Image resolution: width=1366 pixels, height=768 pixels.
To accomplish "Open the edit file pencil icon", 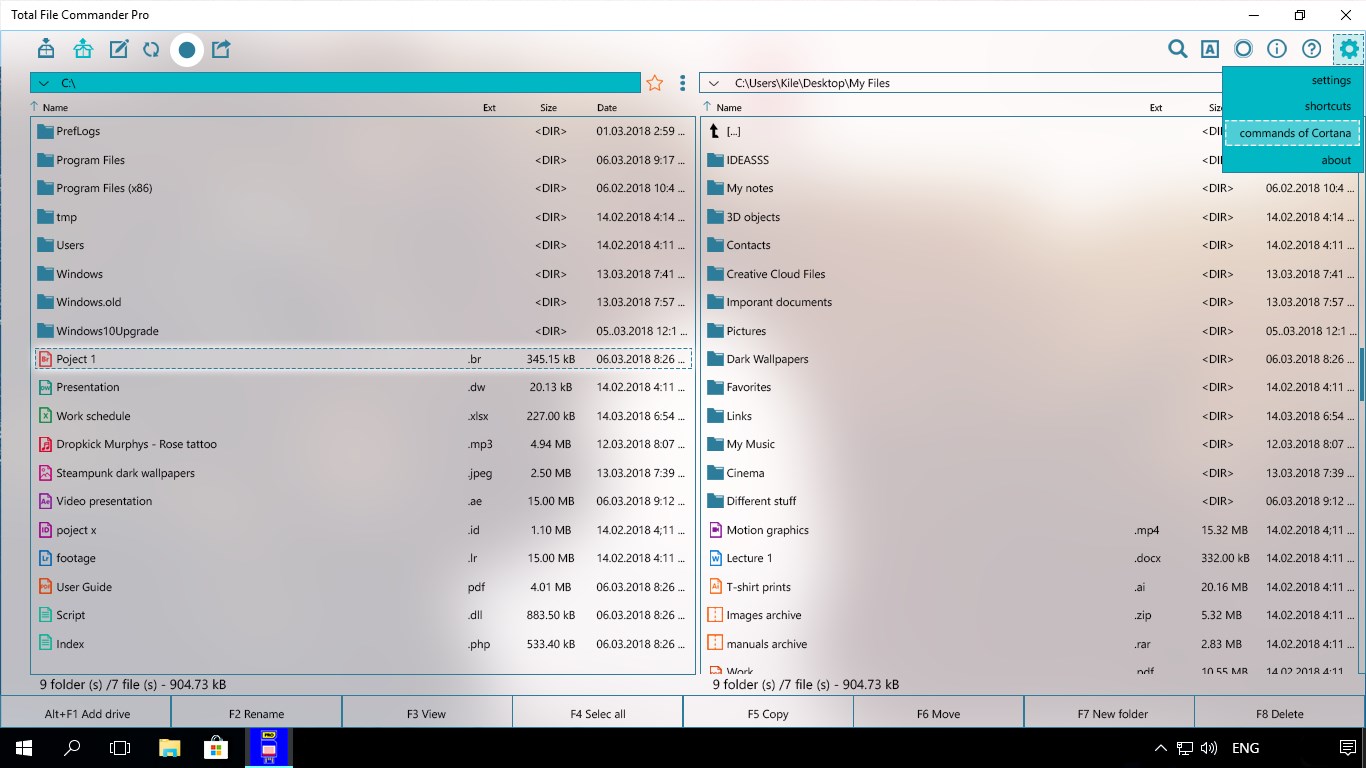I will 119,49.
